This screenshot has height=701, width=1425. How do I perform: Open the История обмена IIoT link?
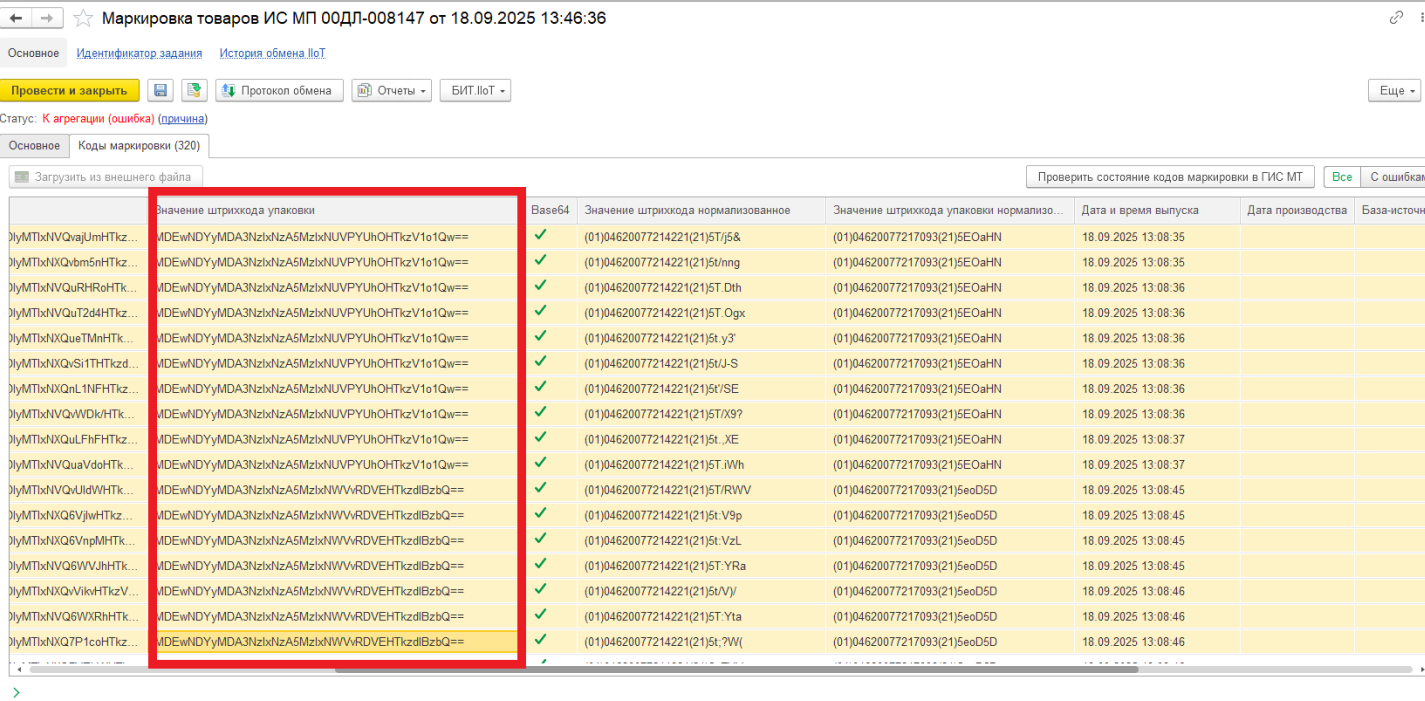click(272, 54)
